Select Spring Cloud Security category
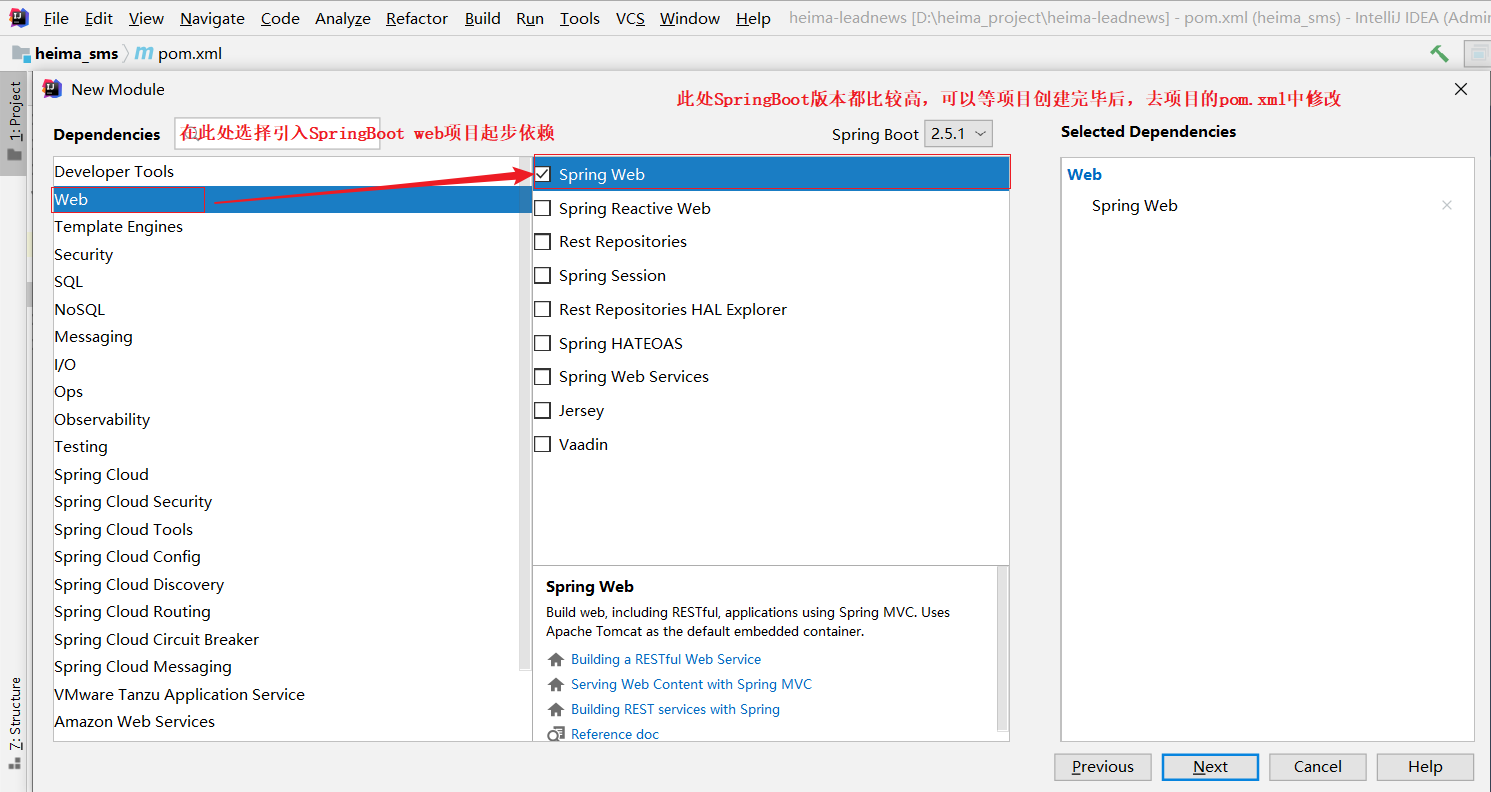The width and height of the screenshot is (1491, 792). [x=286, y=502]
